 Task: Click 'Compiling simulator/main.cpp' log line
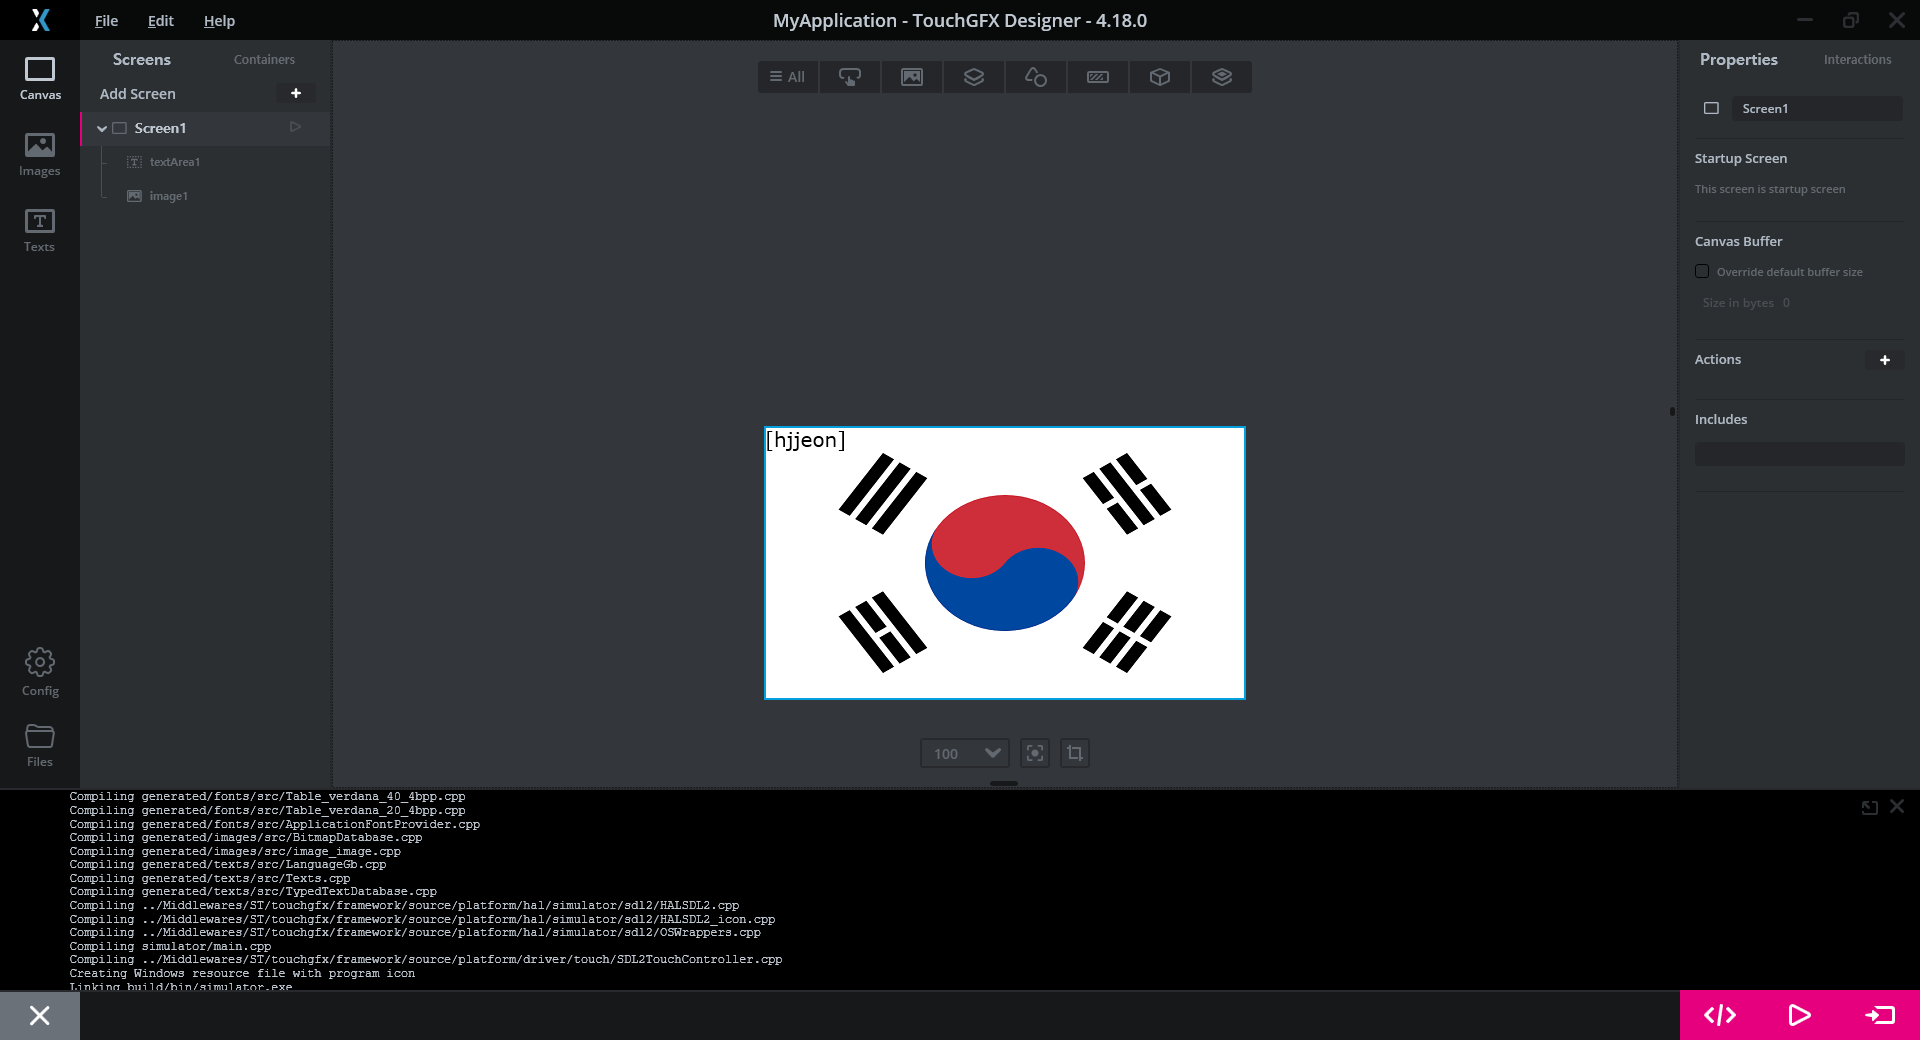170,946
